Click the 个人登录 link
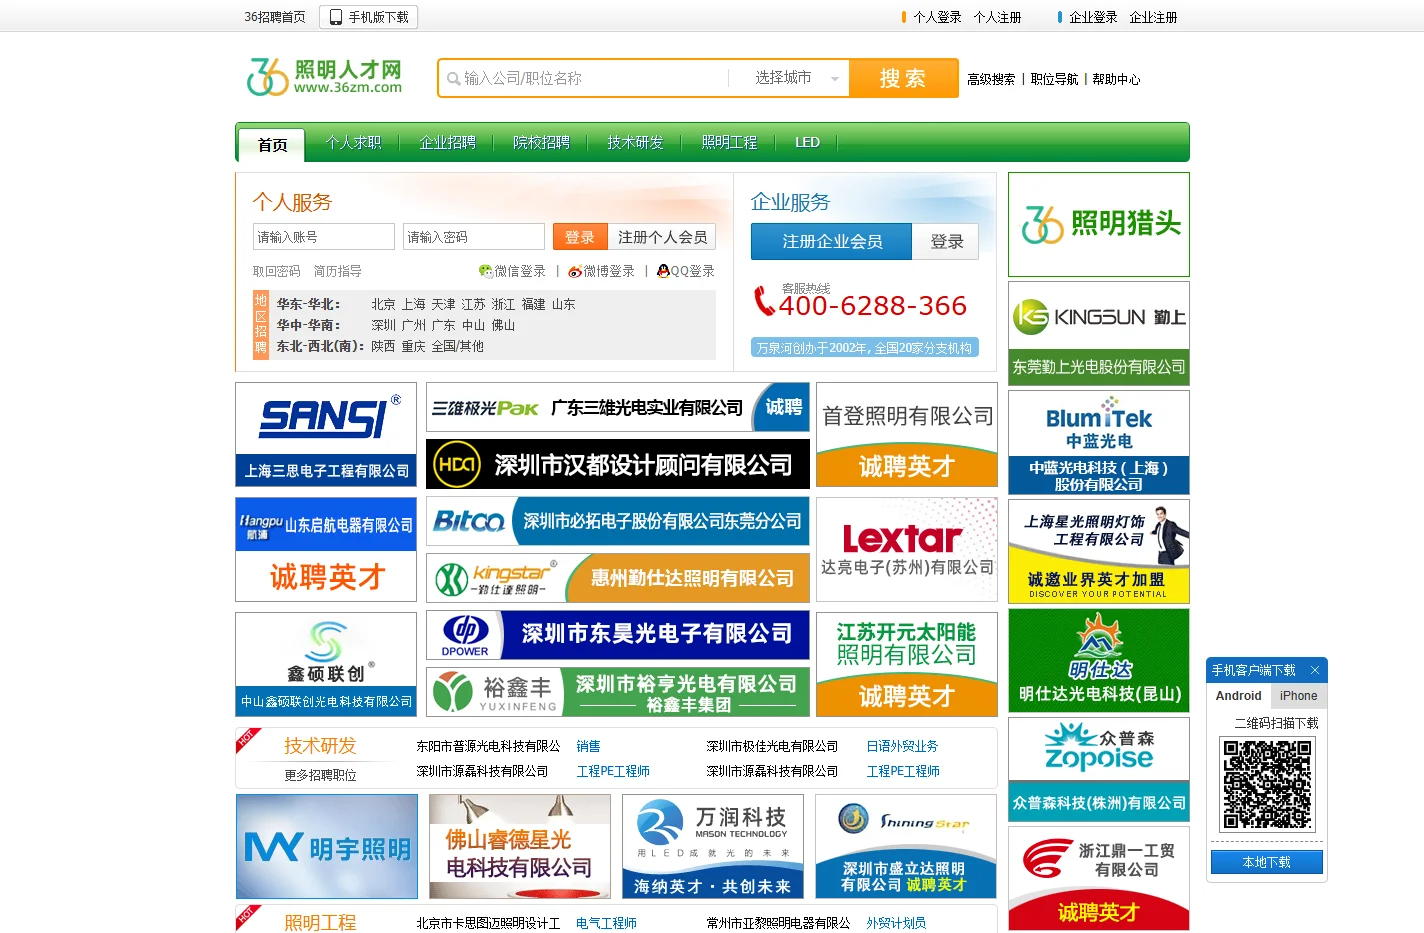1424x933 pixels. coord(937,17)
